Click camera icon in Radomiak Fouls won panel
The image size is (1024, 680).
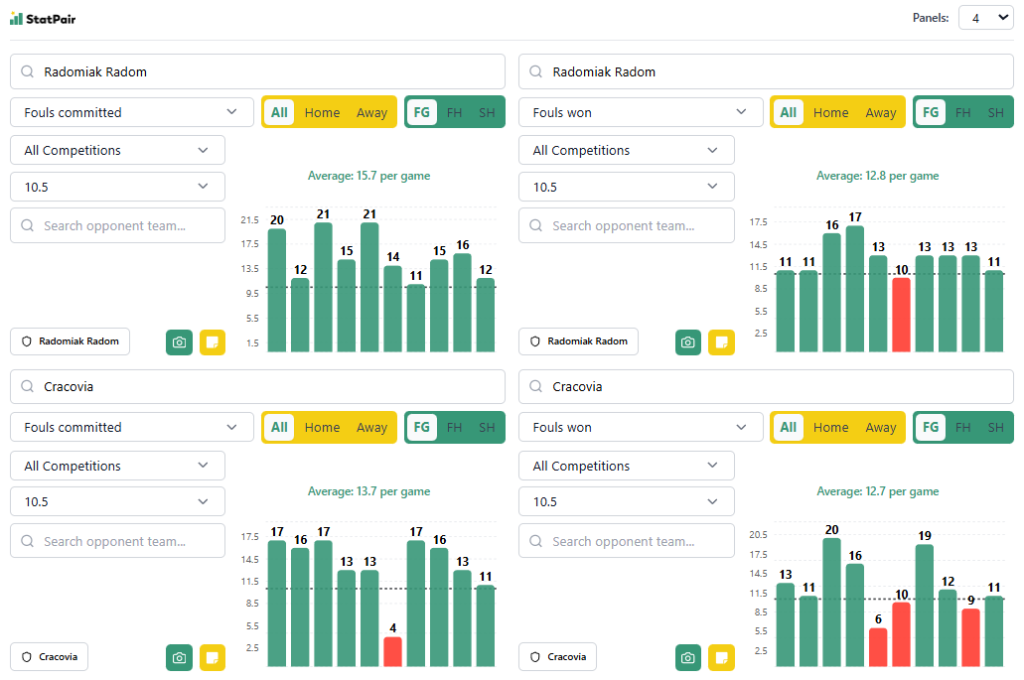pyautogui.click(x=688, y=342)
